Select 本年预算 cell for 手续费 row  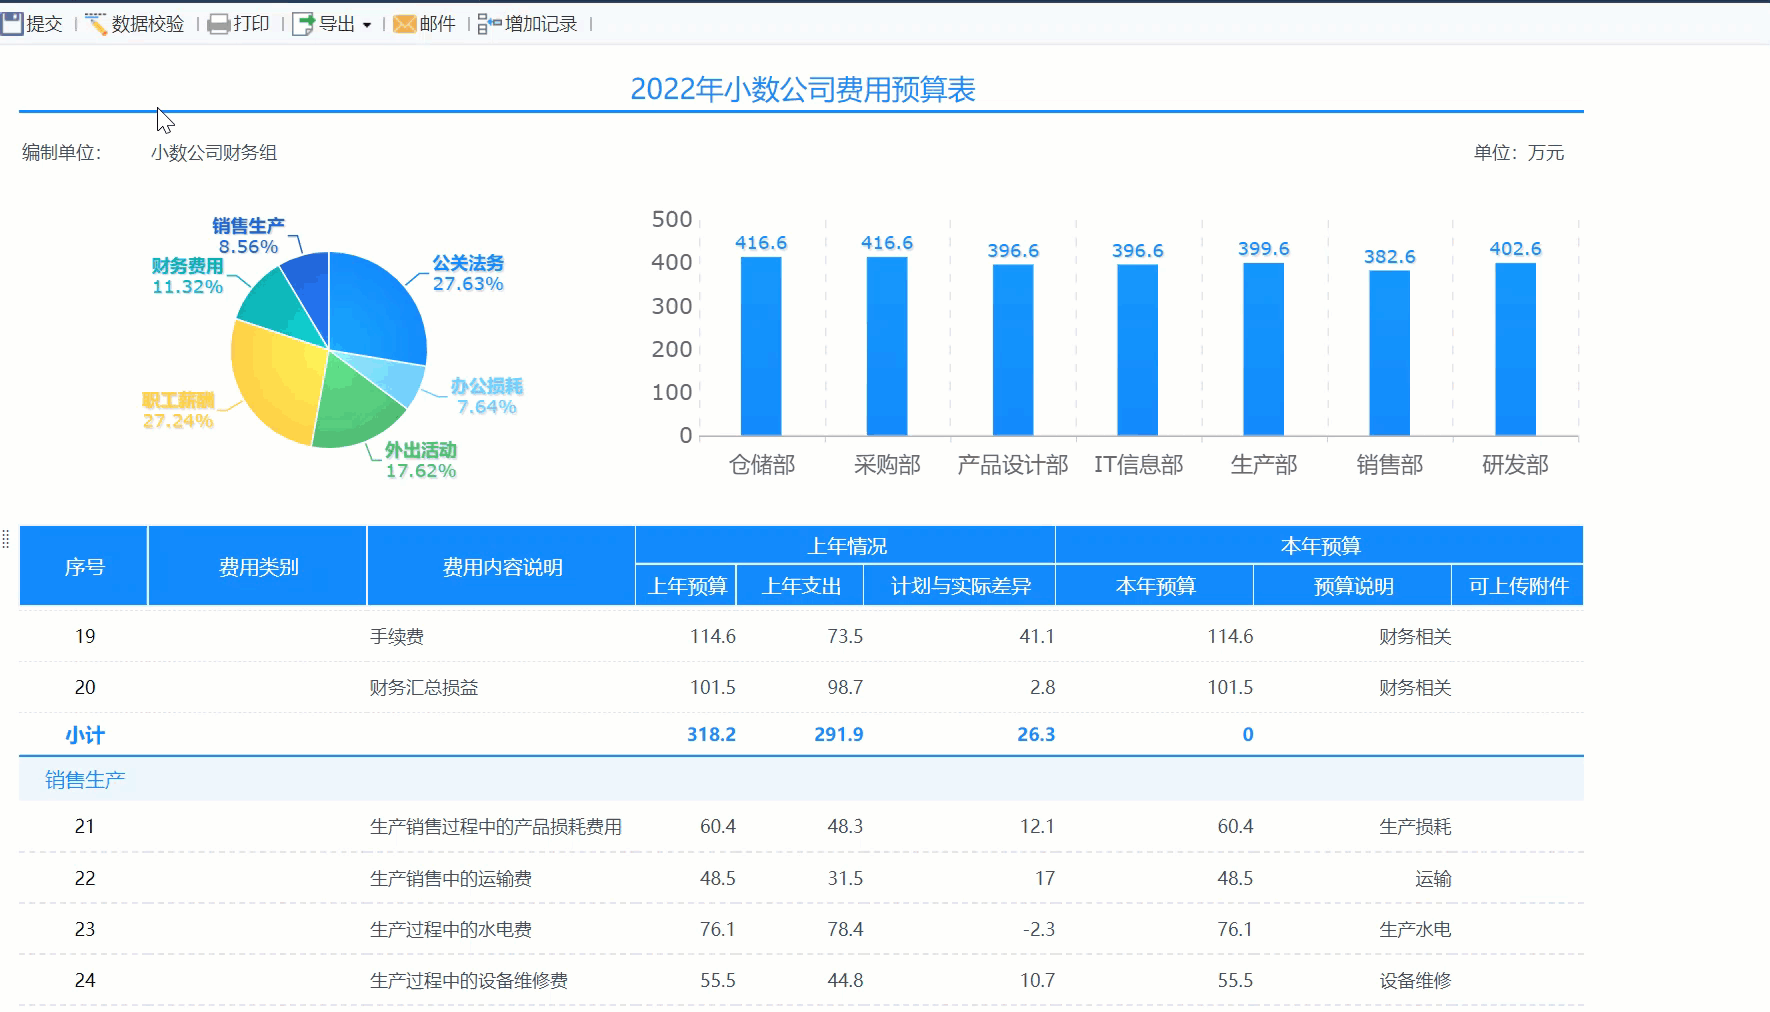pos(1229,637)
